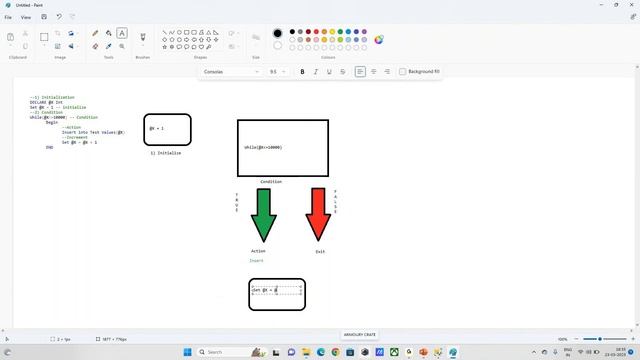This screenshot has height=360, width=640.
Task: Click inside the active text box on canvas
Action: 277,290
